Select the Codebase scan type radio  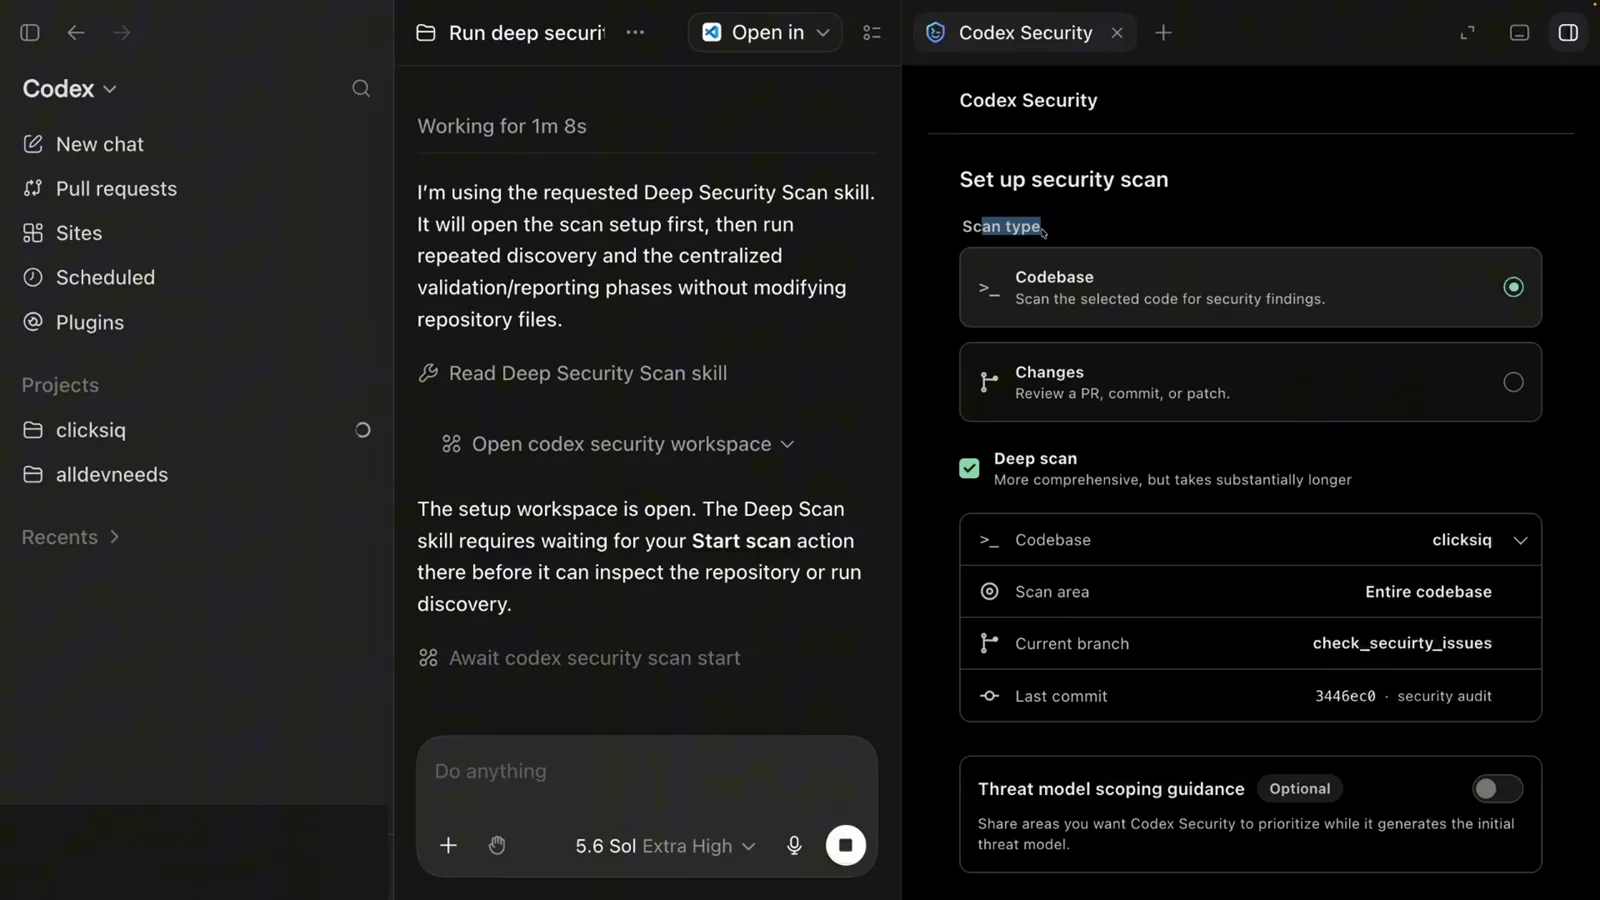pyautogui.click(x=1513, y=287)
